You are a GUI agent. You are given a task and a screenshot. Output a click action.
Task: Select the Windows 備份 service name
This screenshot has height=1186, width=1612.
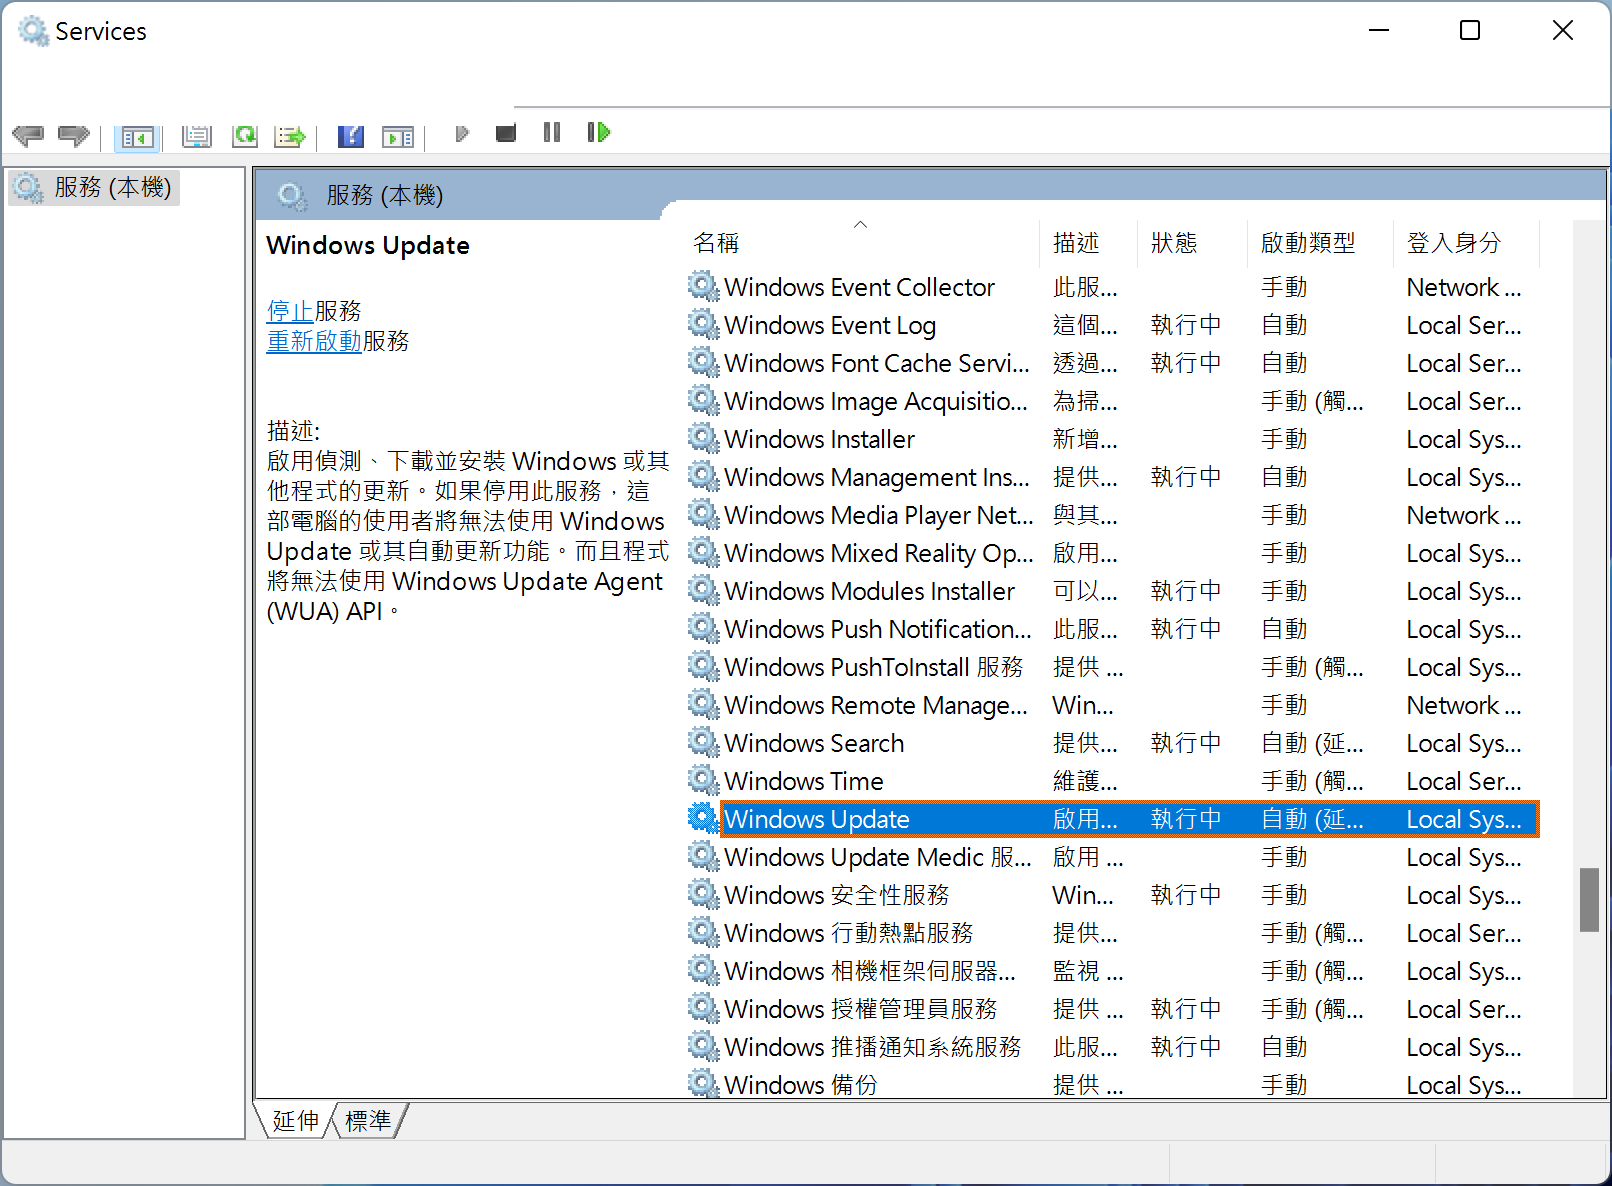tap(801, 1084)
